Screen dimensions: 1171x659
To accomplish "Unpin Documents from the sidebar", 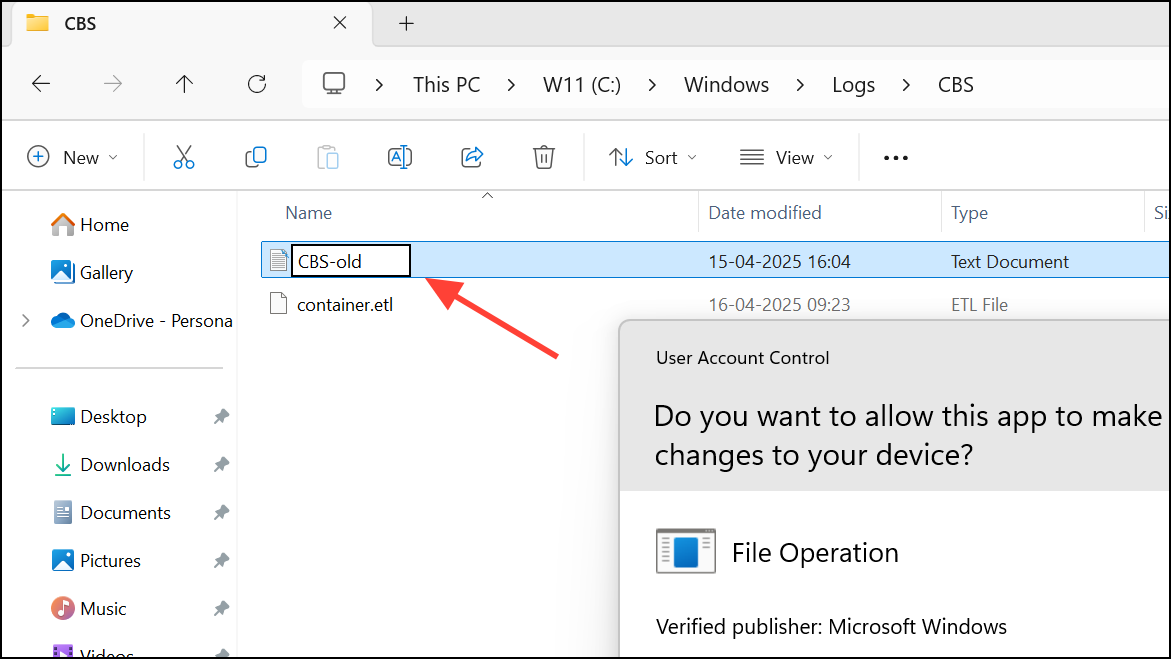I will (221, 512).
